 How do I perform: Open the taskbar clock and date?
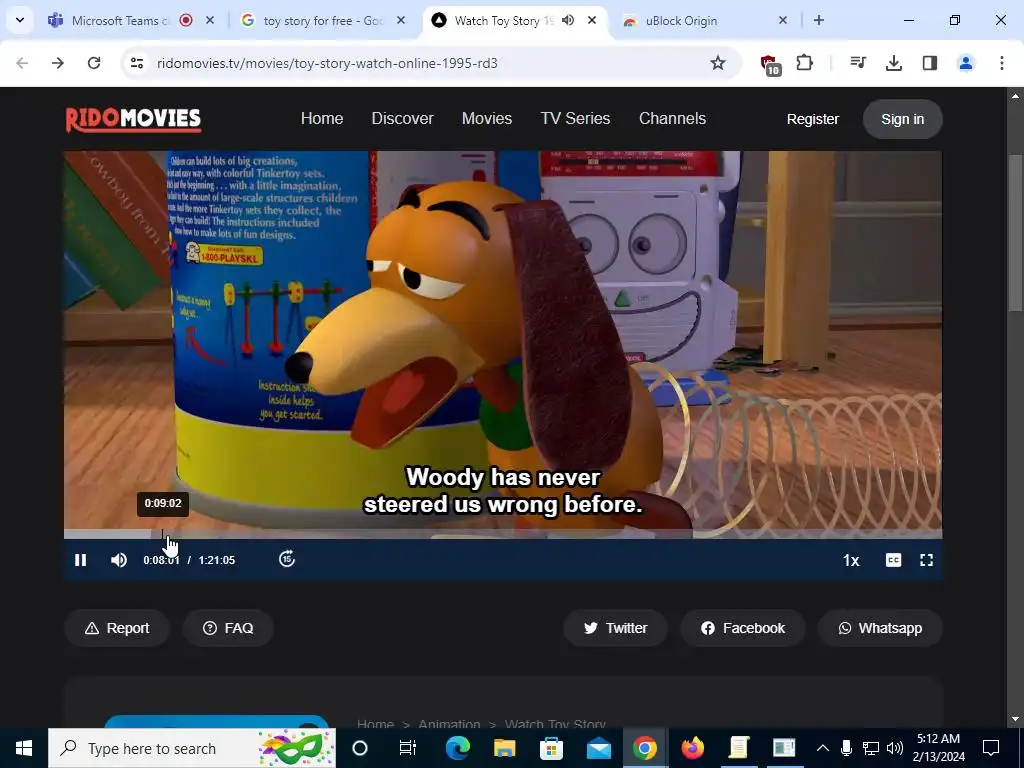(x=938, y=748)
